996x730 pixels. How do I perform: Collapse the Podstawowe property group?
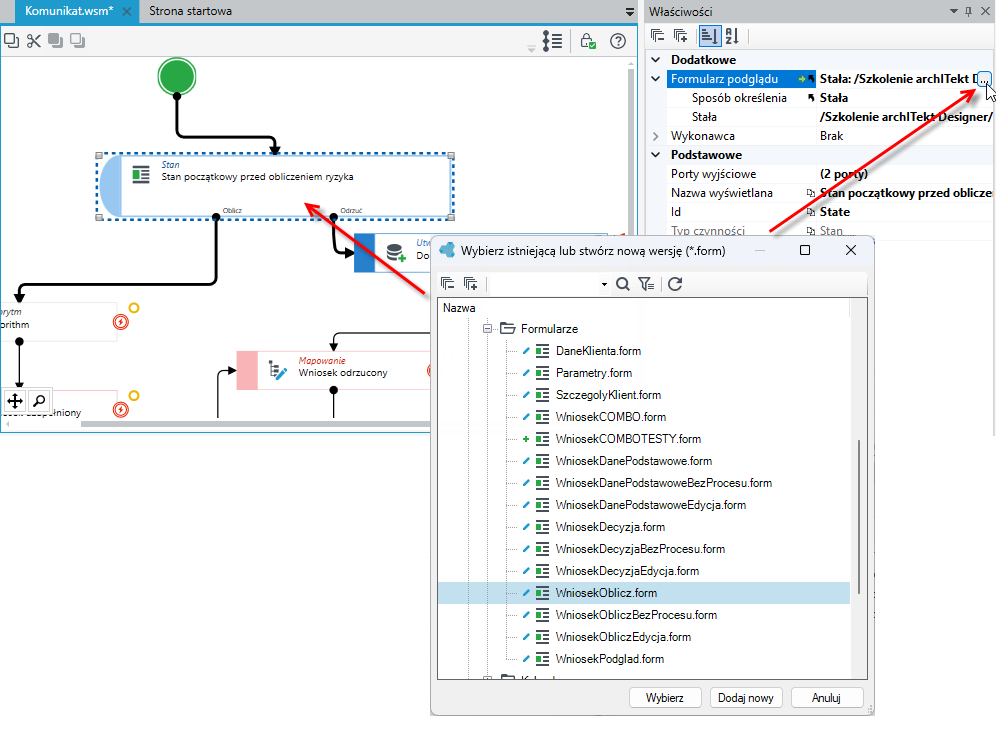click(656, 155)
